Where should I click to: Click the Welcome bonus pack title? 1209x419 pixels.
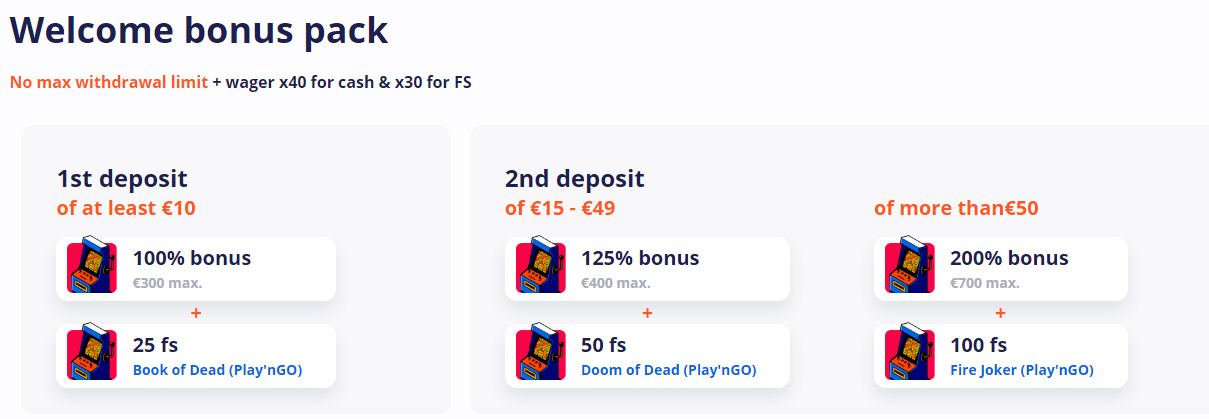click(199, 29)
